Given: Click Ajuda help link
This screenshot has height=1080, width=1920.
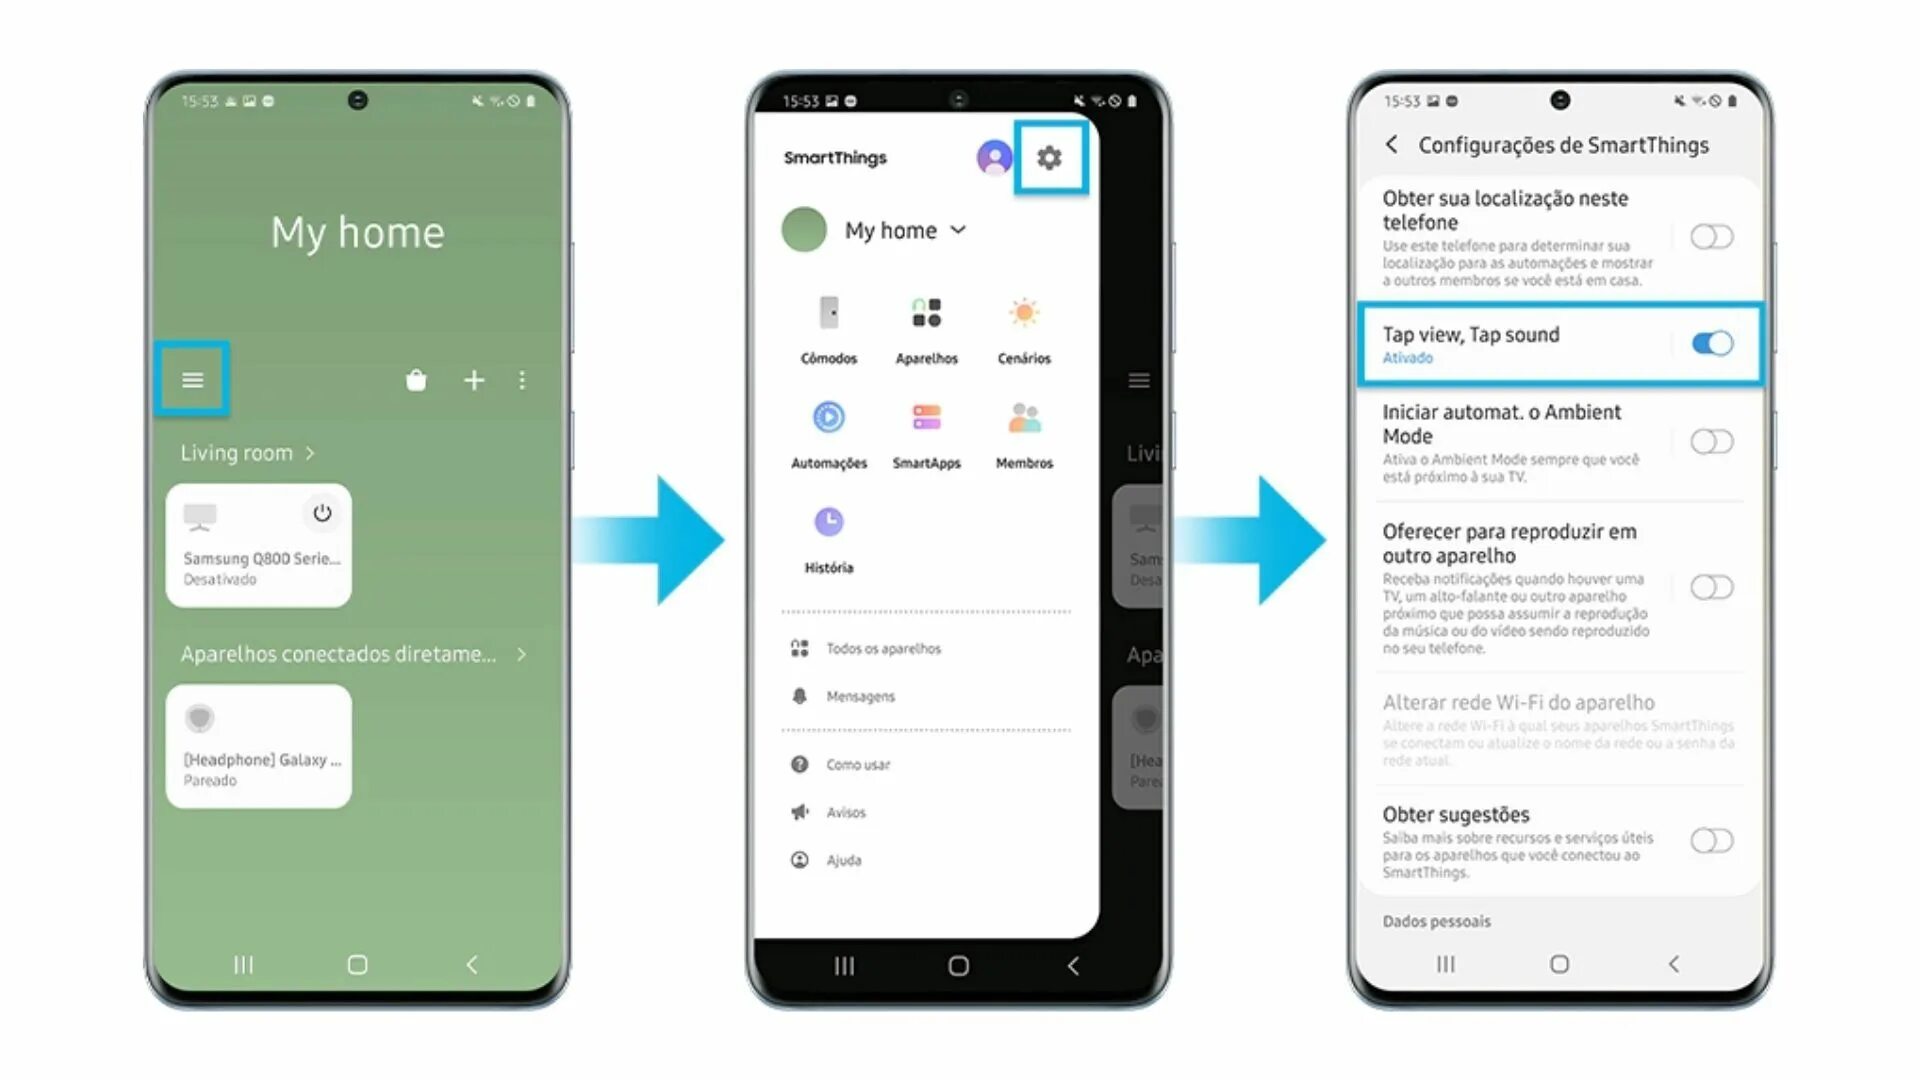Looking at the screenshot, I should coord(840,860).
